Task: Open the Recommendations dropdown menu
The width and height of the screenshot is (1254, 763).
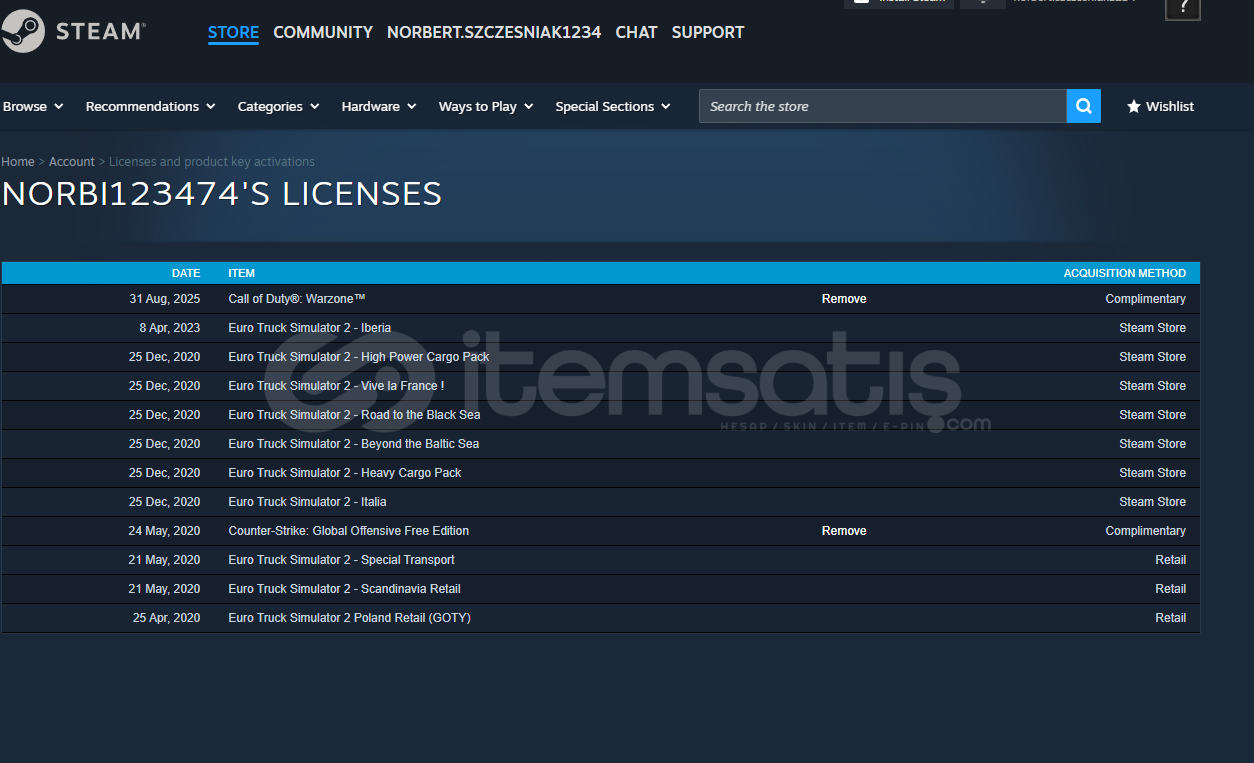Action: pyautogui.click(x=150, y=106)
